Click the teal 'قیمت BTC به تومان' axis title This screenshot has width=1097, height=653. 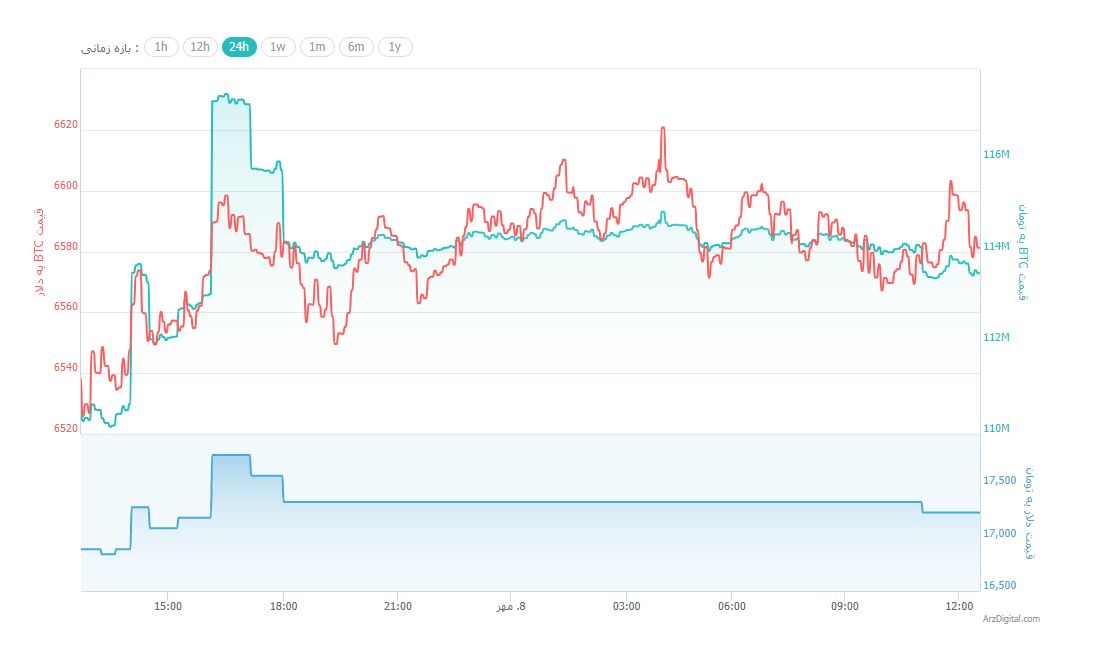coord(1023,251)
